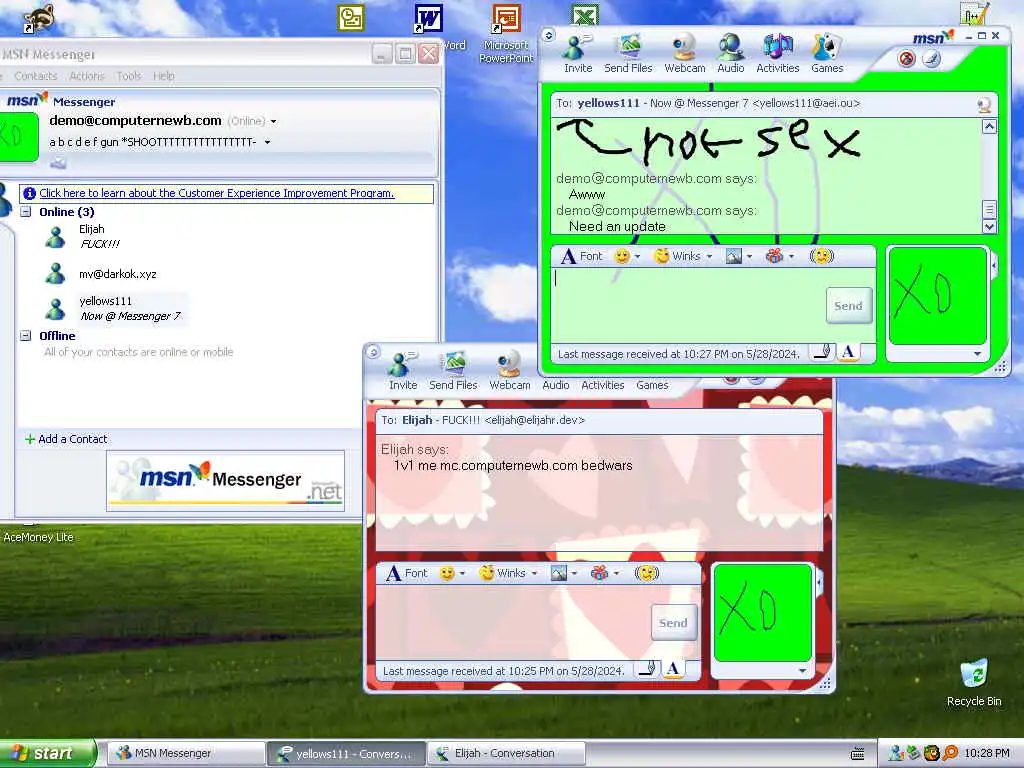The width and height of the screenshot is (1024, 768).
Task: Click Send button in Elijah conversation
Action: [673, 623]
